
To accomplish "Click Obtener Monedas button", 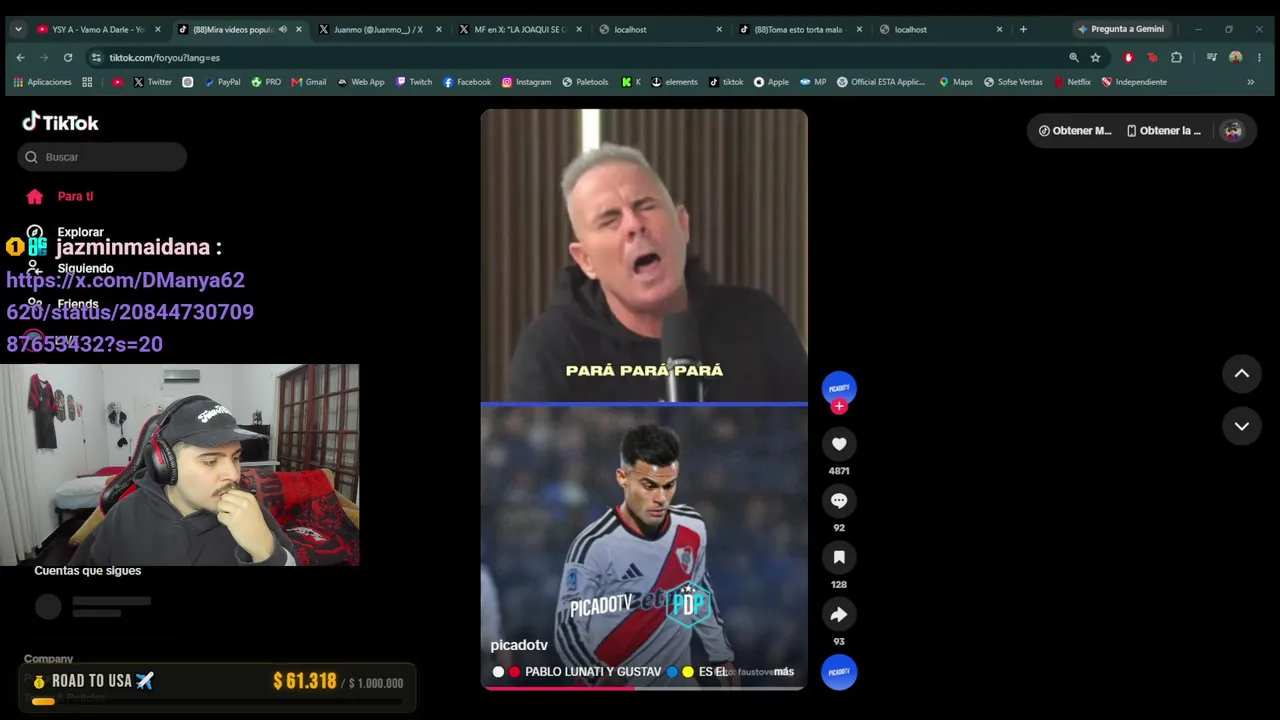I will (1075, 131).
